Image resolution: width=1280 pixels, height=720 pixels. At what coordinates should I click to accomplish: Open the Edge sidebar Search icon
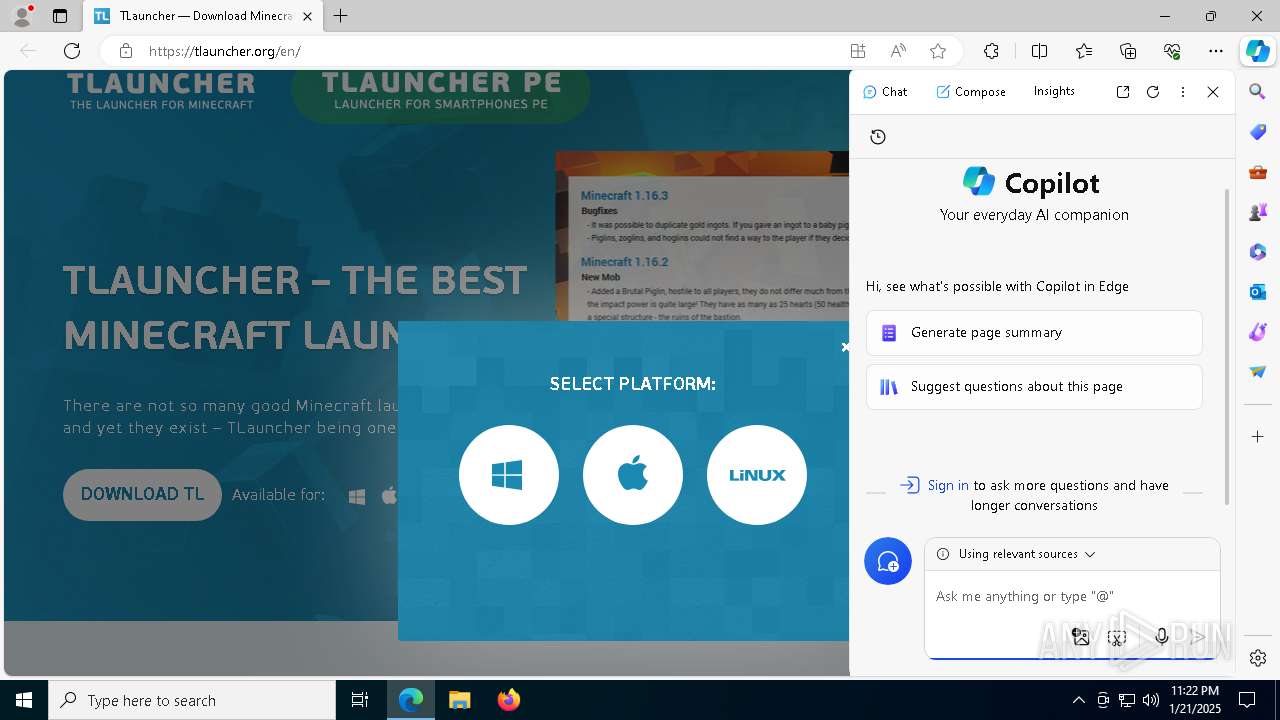[1258, 91]
